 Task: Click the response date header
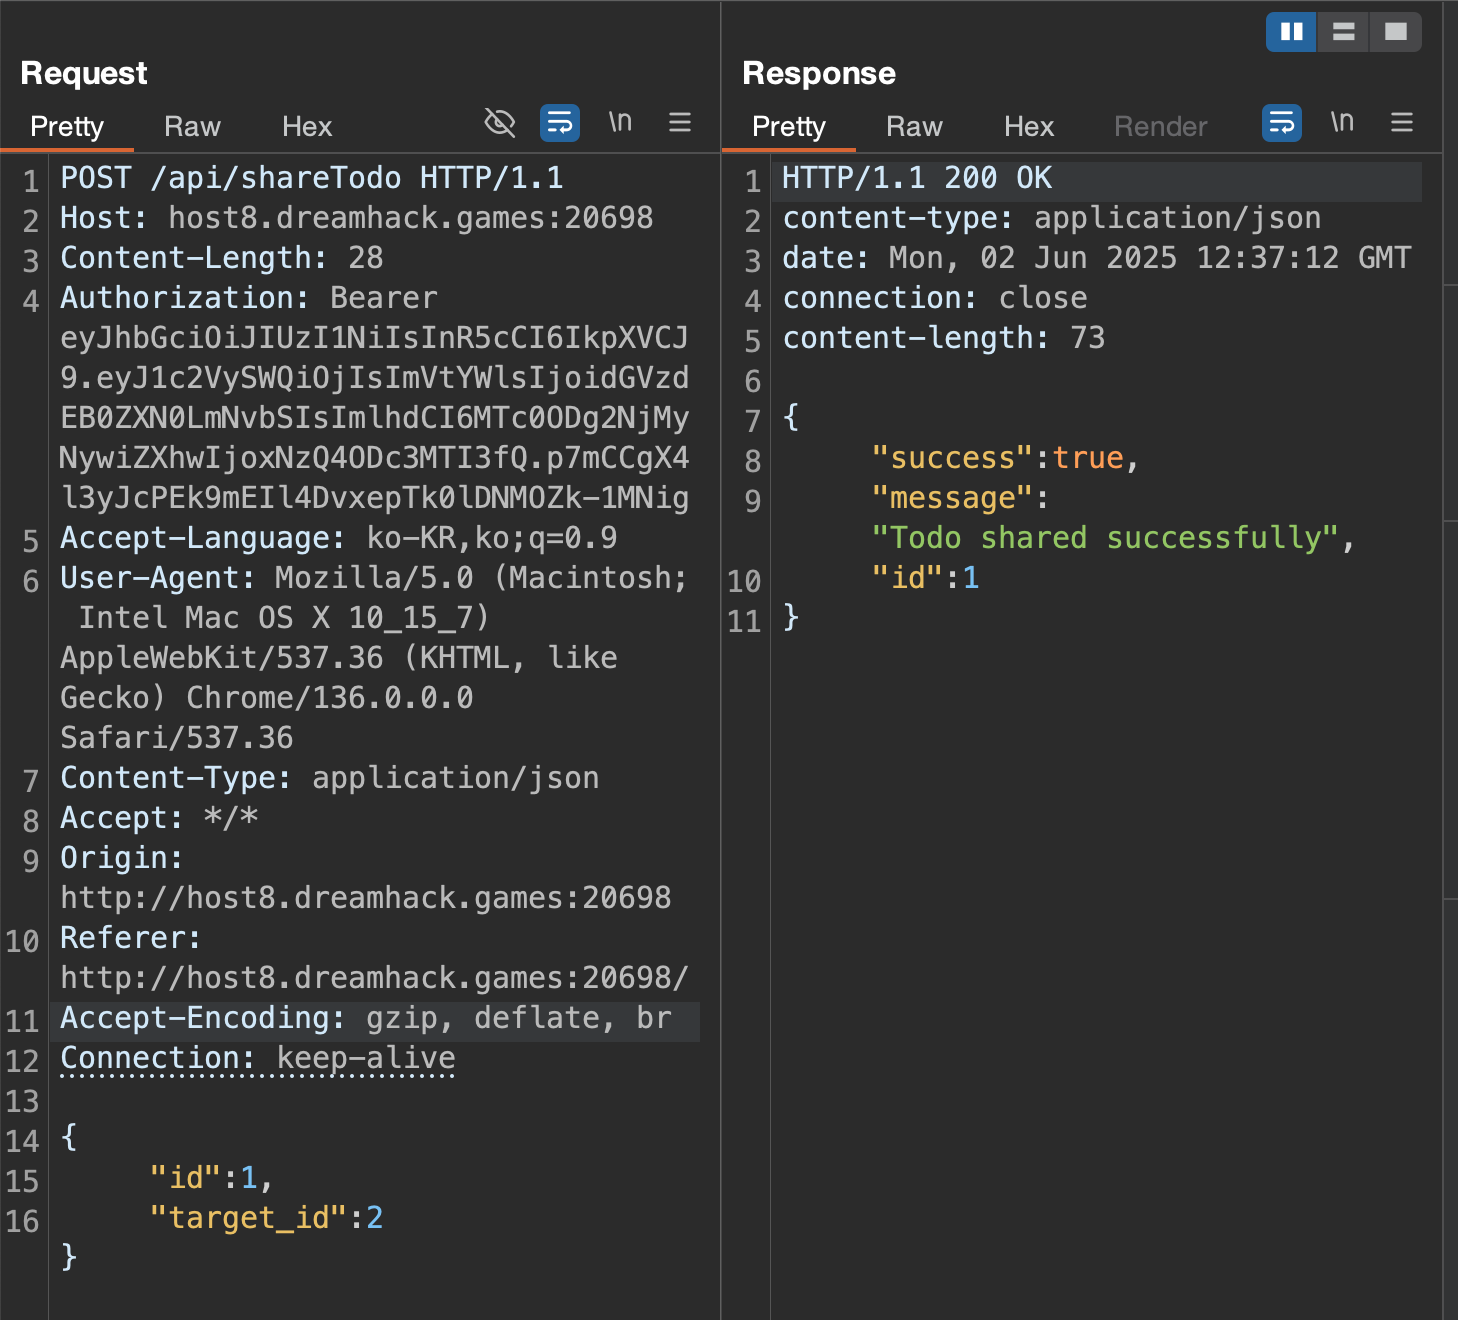point(1097,258)
